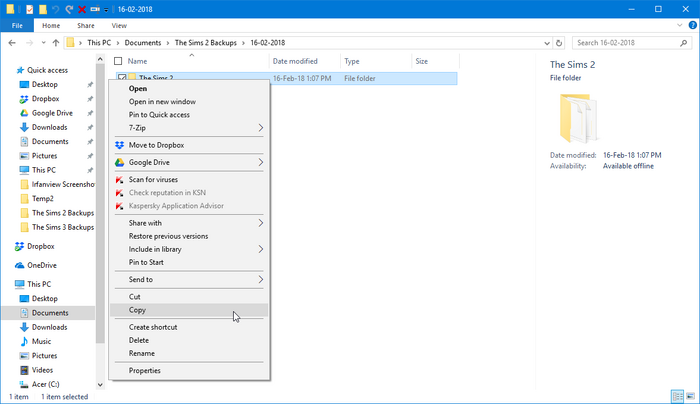
Task: Switch to details view button in status bar
Action: tap(678, 396)
